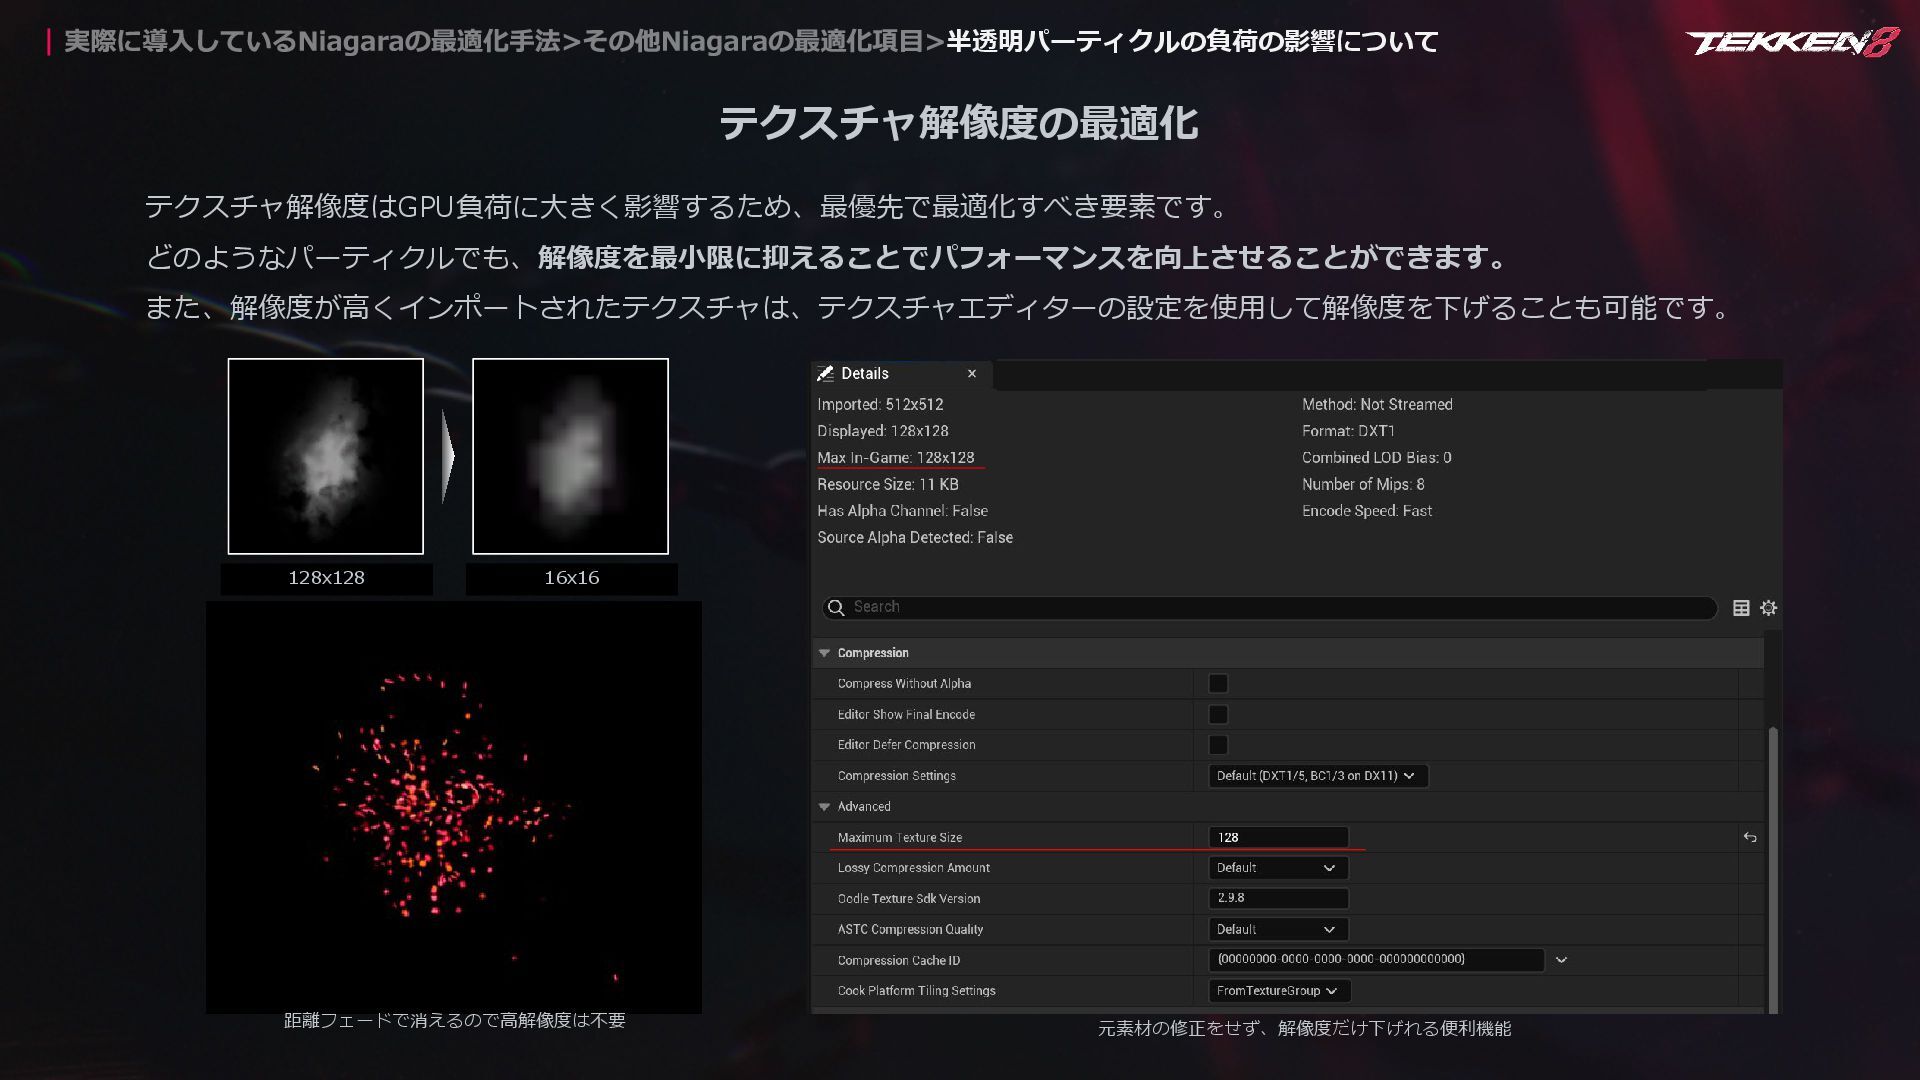Toggle Editor Show Final Encode checkbox

(x=1218, y=715)
